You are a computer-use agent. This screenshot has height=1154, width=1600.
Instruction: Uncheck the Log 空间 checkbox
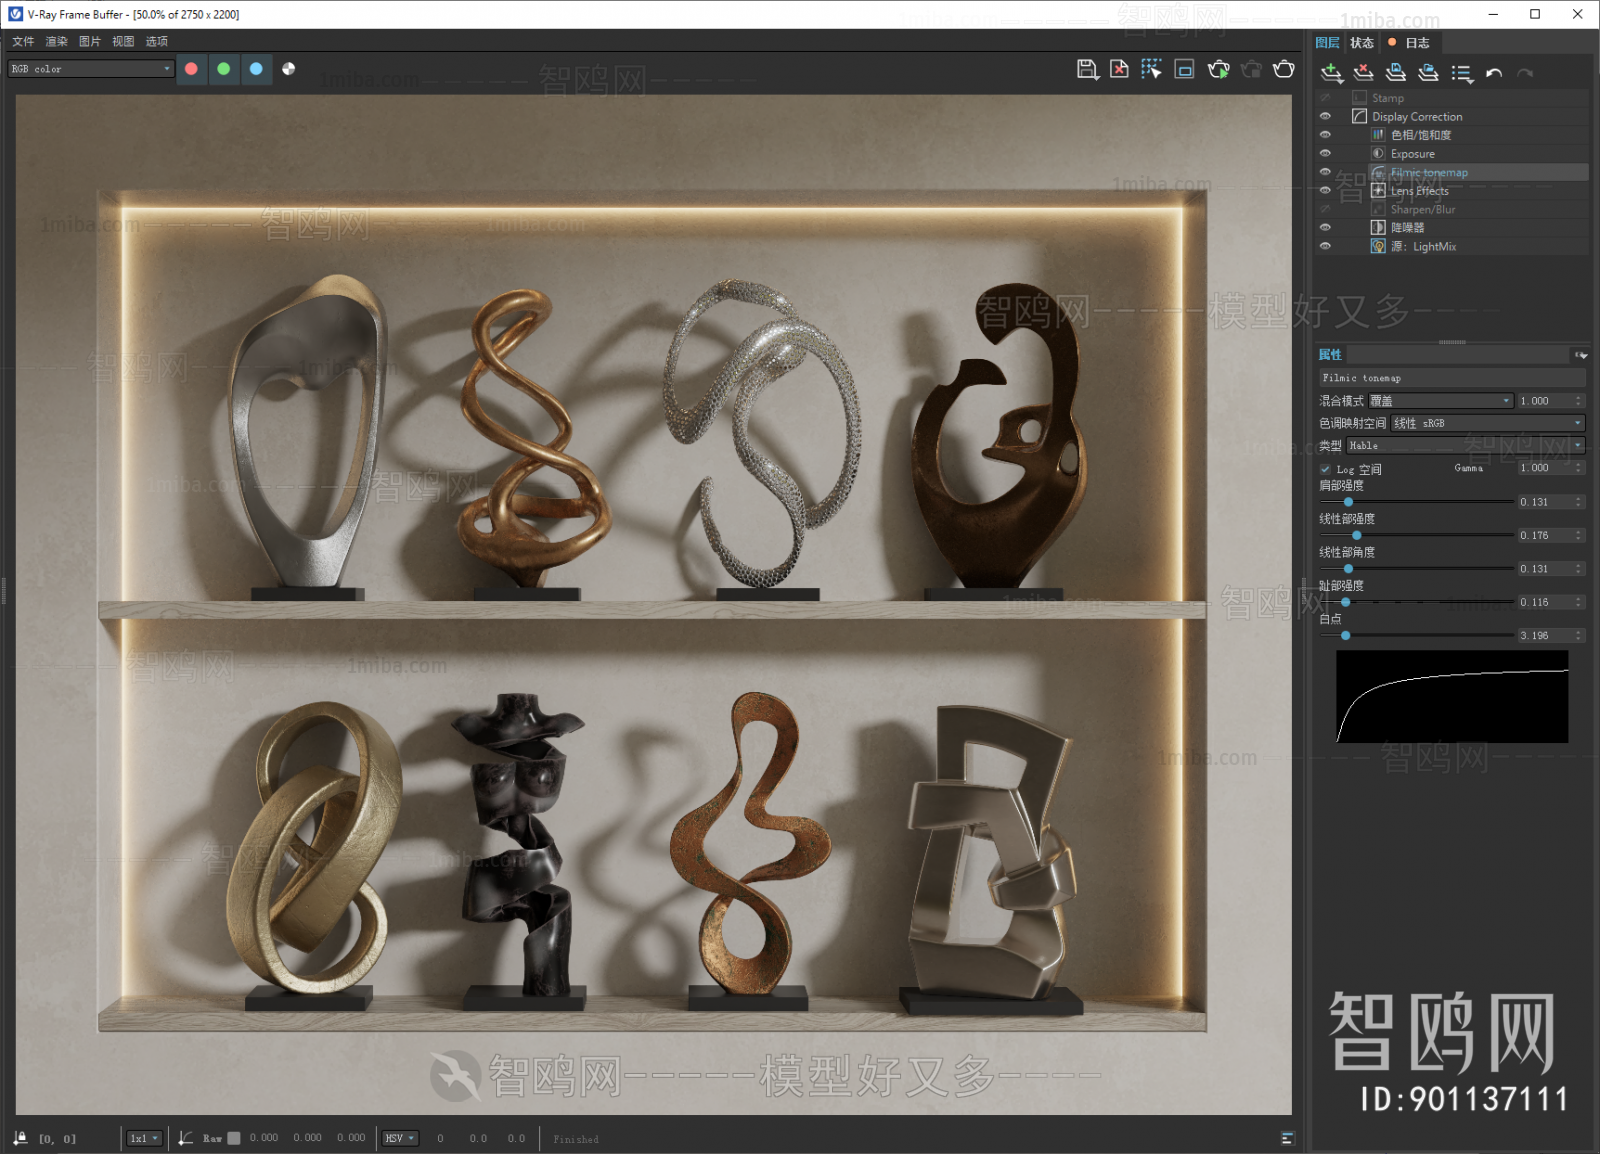click(1325, 469)
